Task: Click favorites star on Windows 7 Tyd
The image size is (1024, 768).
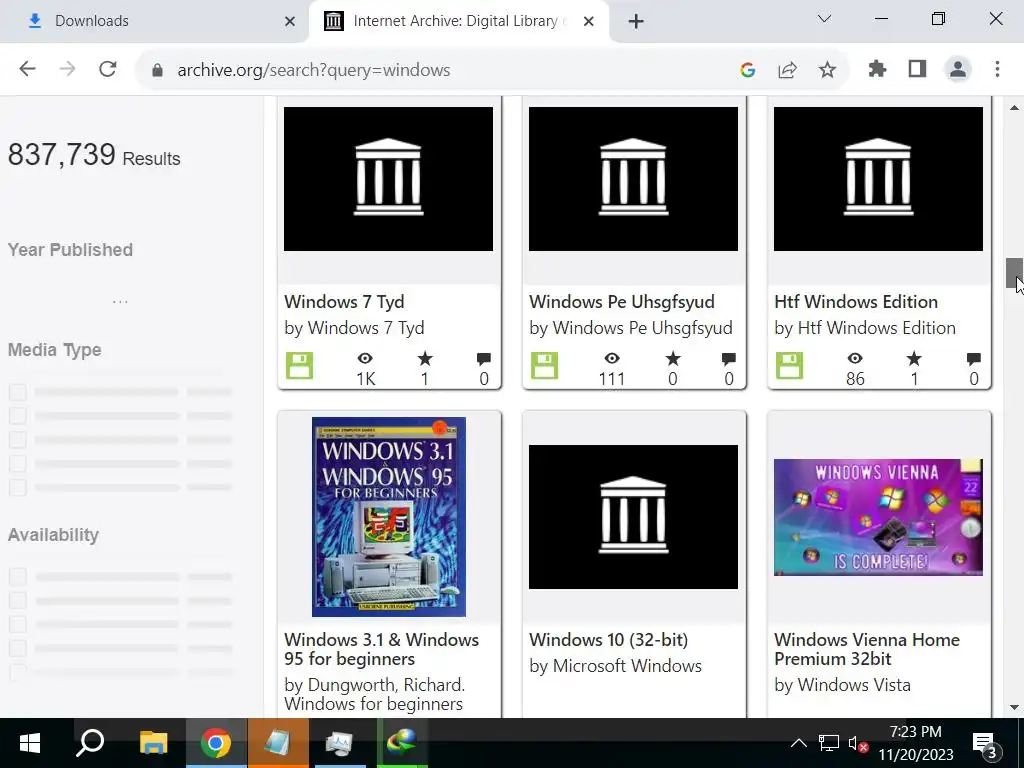Action: 425,358
